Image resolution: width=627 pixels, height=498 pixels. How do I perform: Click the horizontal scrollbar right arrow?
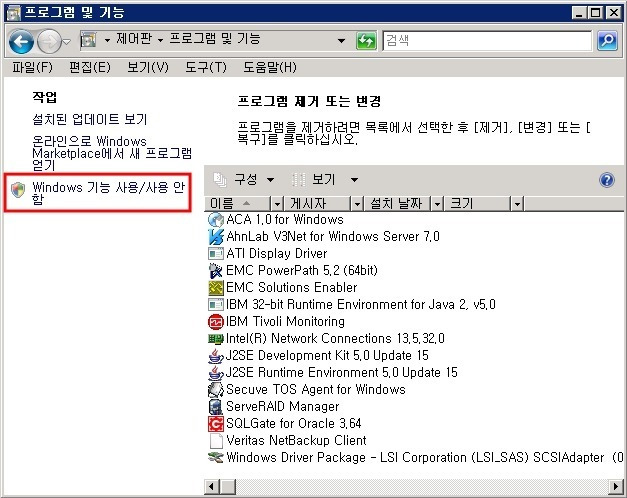[x=617, y=487]
